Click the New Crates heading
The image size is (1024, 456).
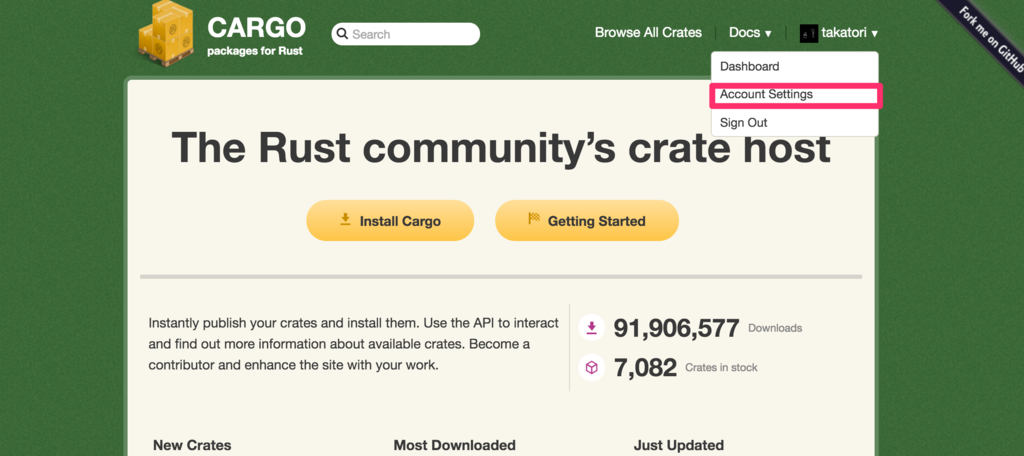[192, 446]
